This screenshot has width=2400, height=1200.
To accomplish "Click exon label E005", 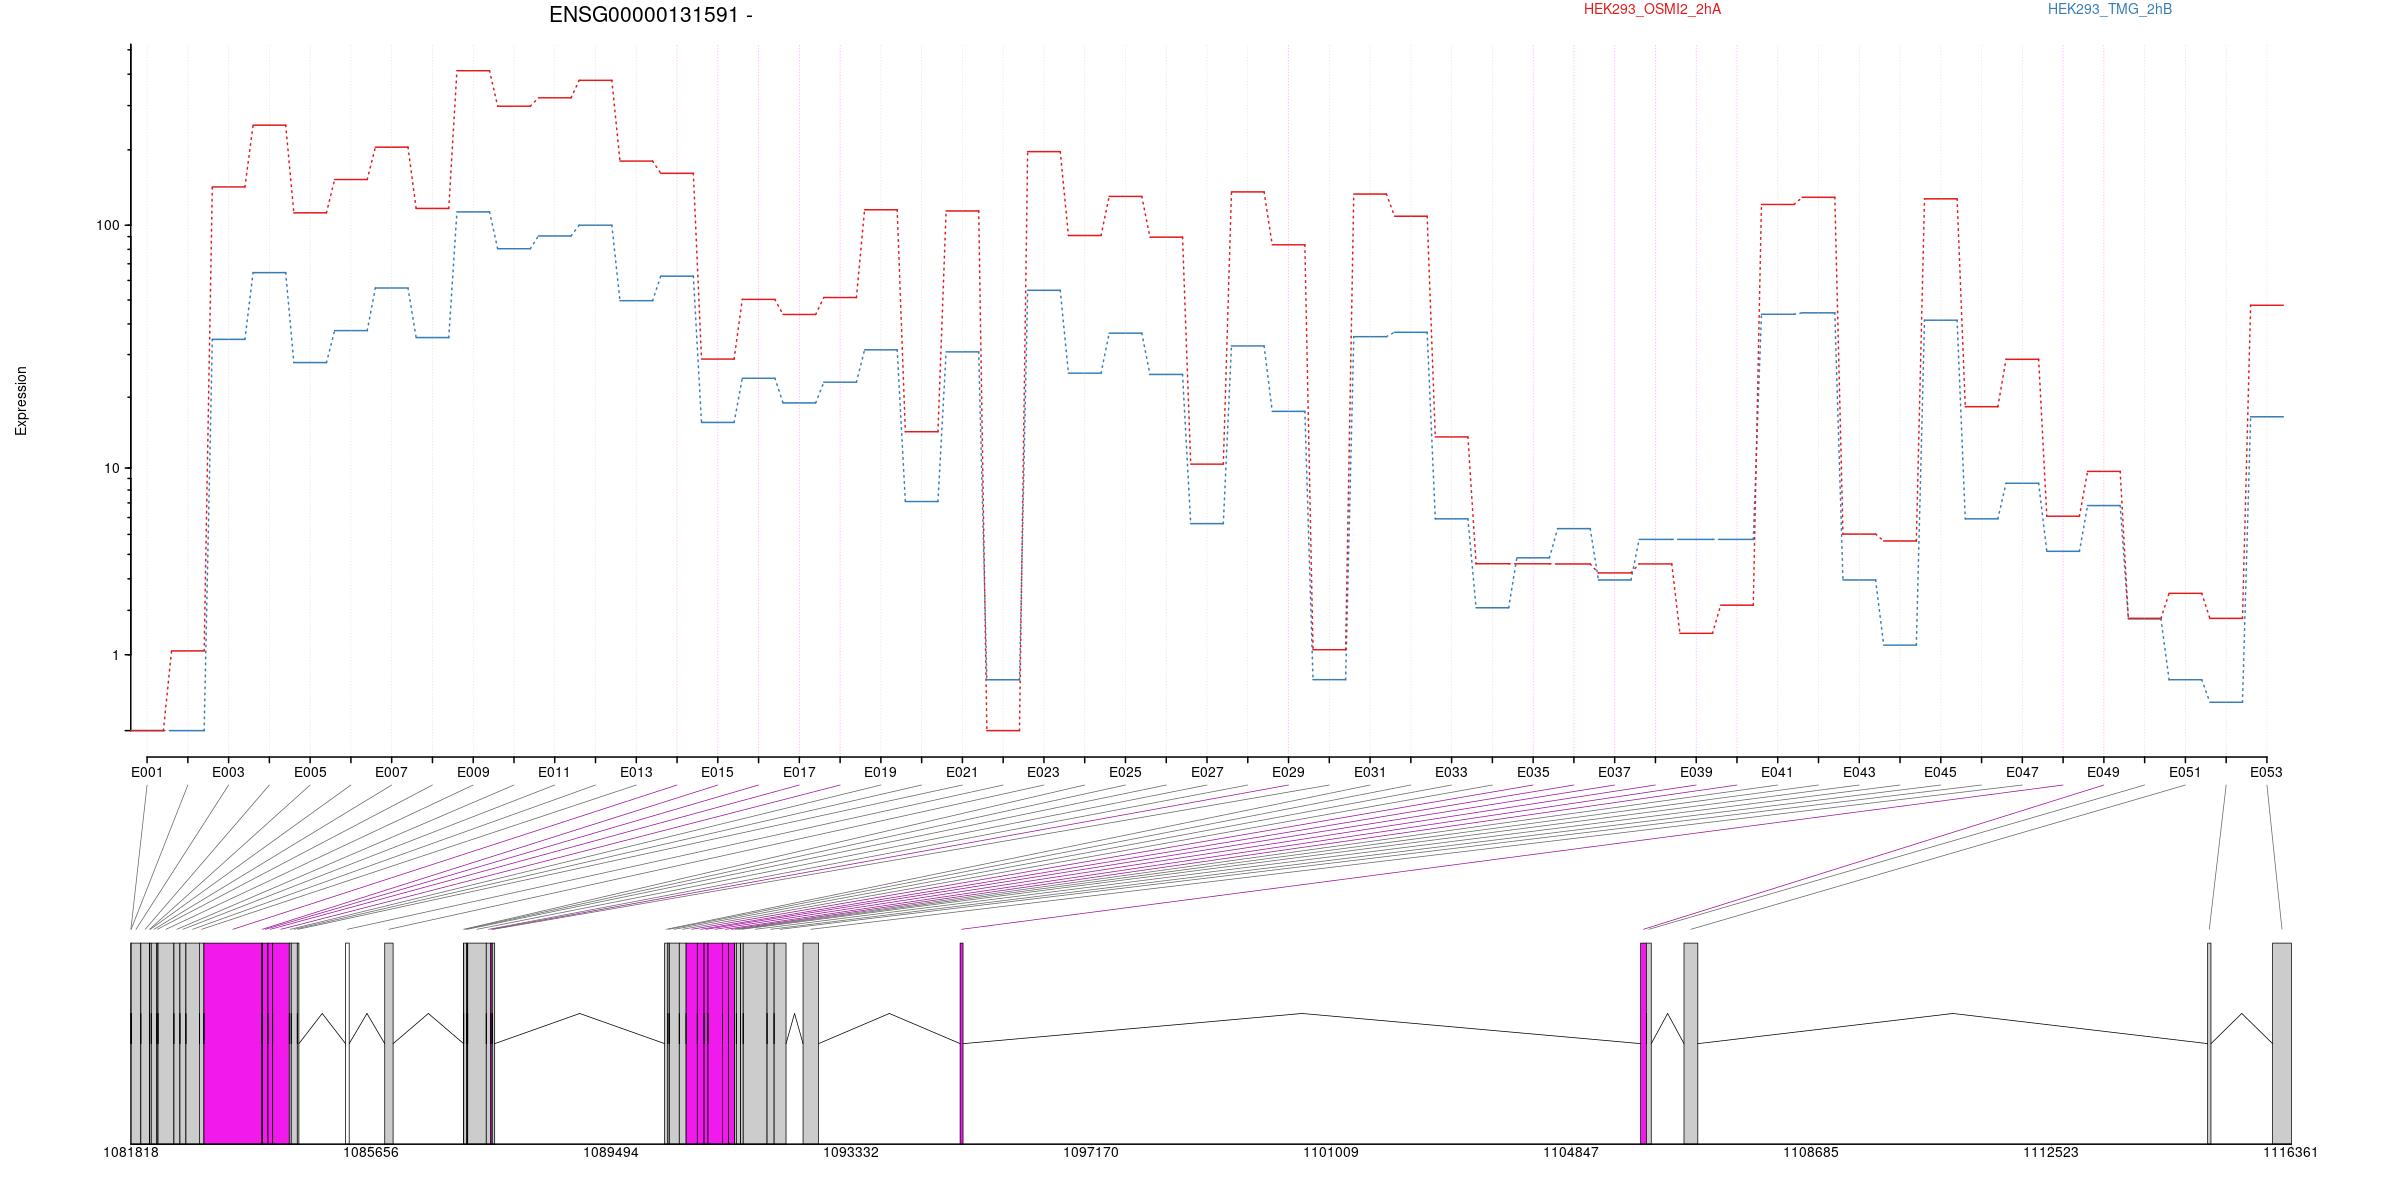I will click(310, 772).
